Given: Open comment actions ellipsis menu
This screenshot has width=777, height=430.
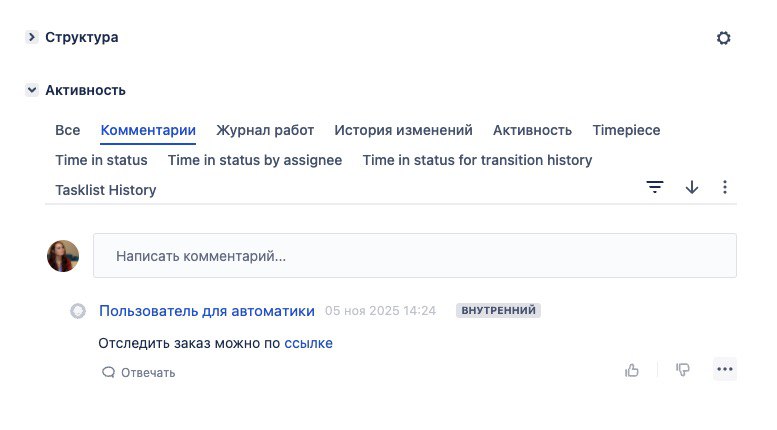Looking at the screenshot, I should tap(725, 370).
